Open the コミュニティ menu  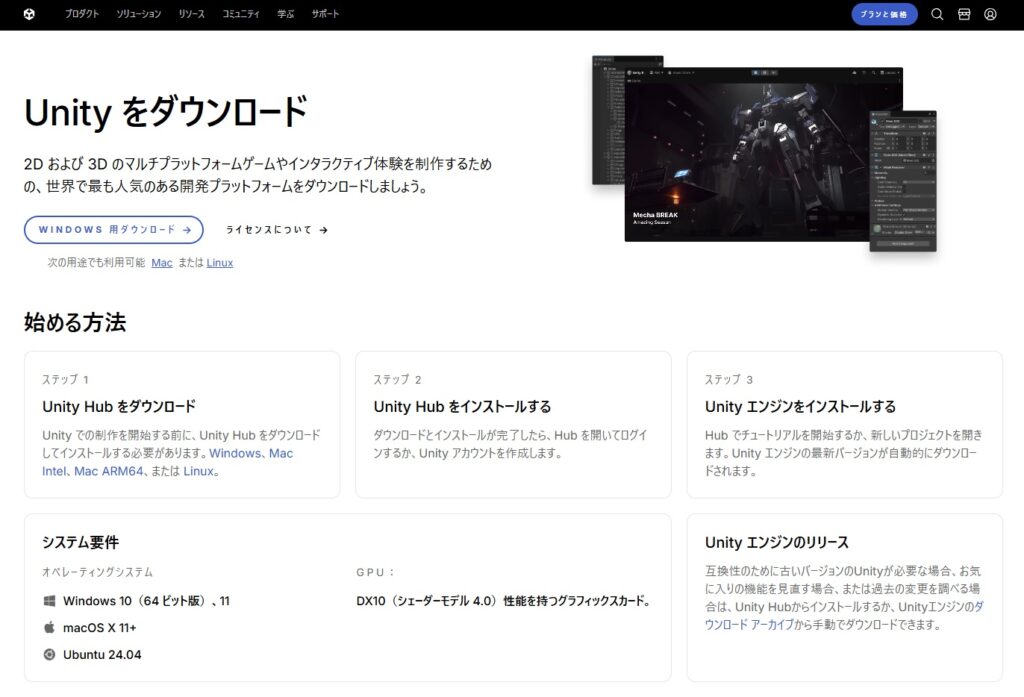(x=241, y=14)
